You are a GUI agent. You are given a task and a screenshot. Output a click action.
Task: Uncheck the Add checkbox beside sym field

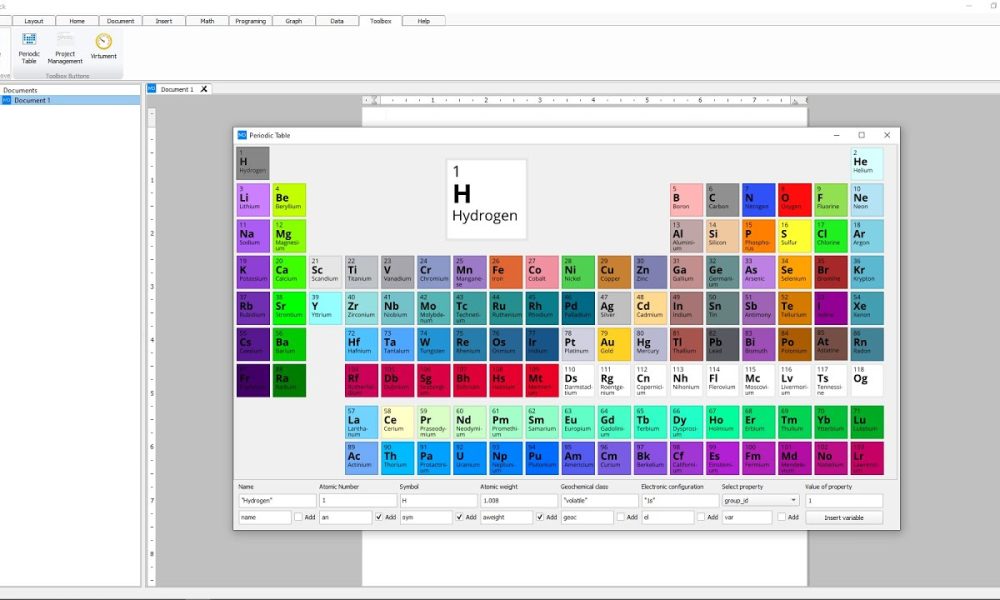point(459,517)
